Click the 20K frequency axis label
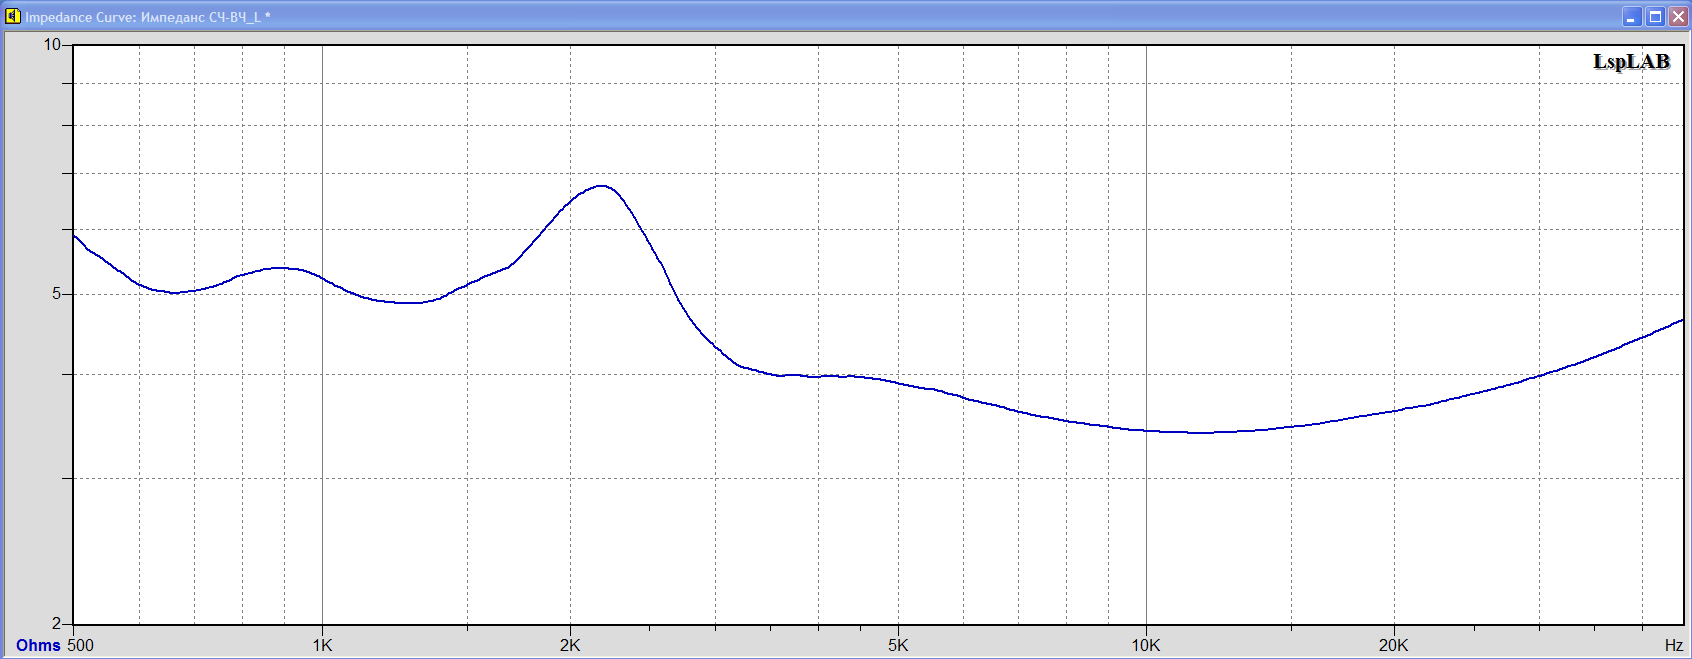This screenshot has height=659, width=1692. pos(1393,645)
